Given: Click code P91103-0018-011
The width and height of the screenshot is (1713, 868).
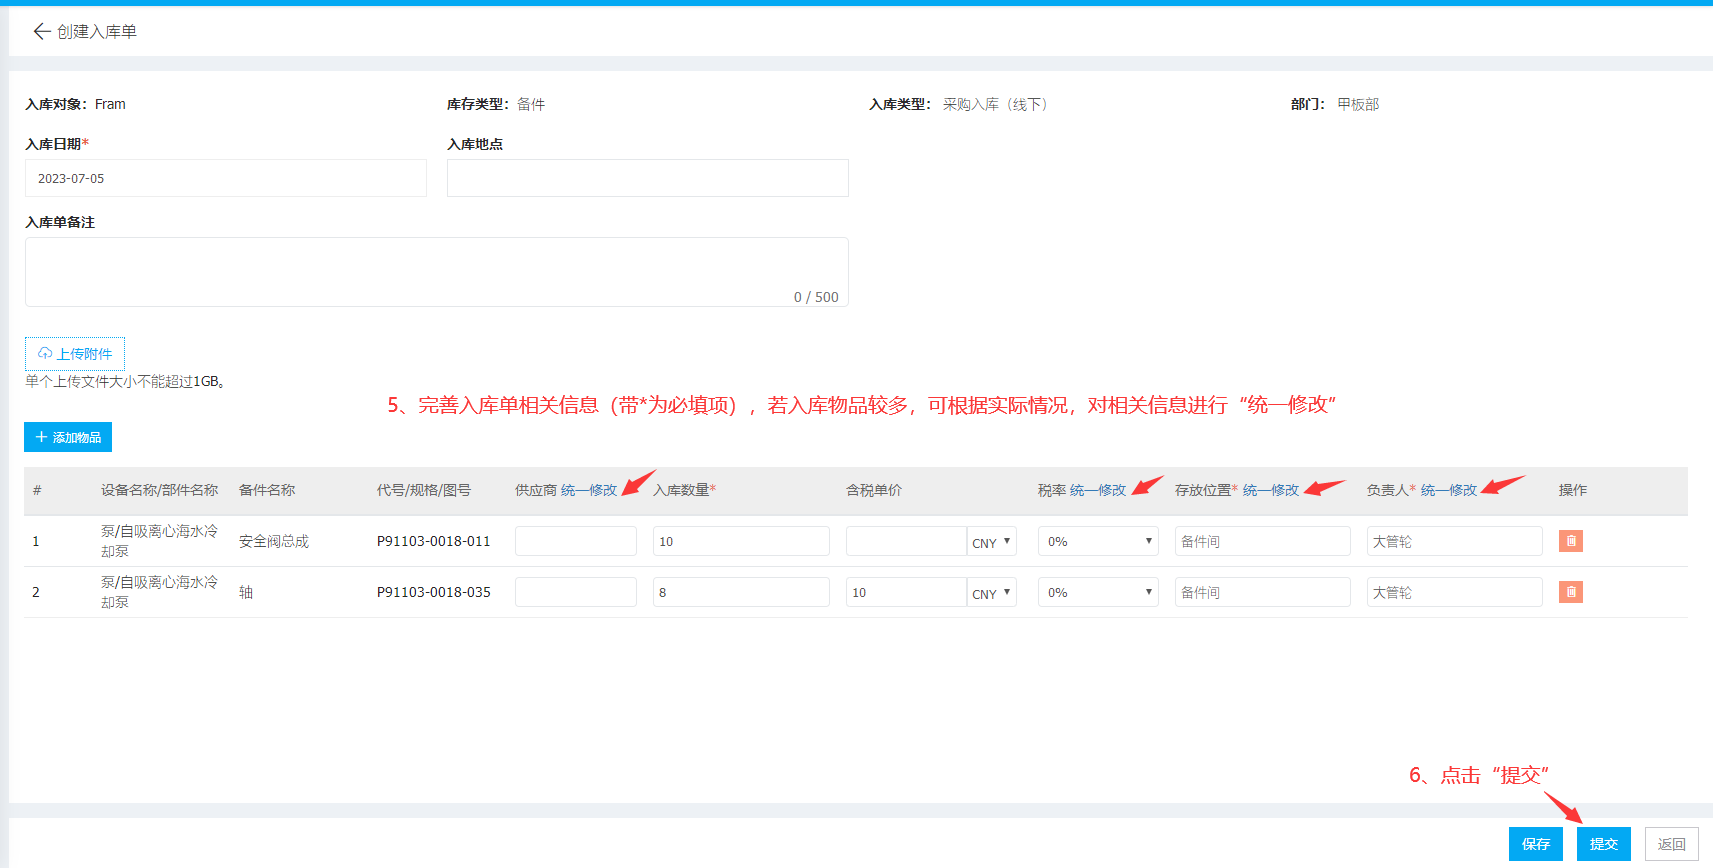Looking at the screenshot, I should 434,541.
